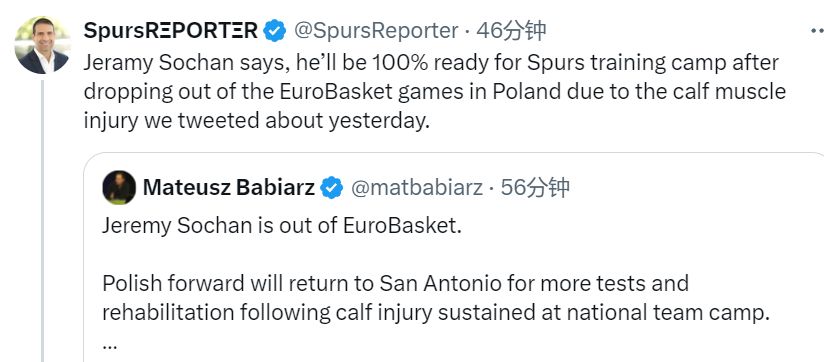The image size is (824, 362).
Task: Click tweet line starting "dropping out of the EuroBasket"
Action: pyautogui.click(x=435, y=92)
